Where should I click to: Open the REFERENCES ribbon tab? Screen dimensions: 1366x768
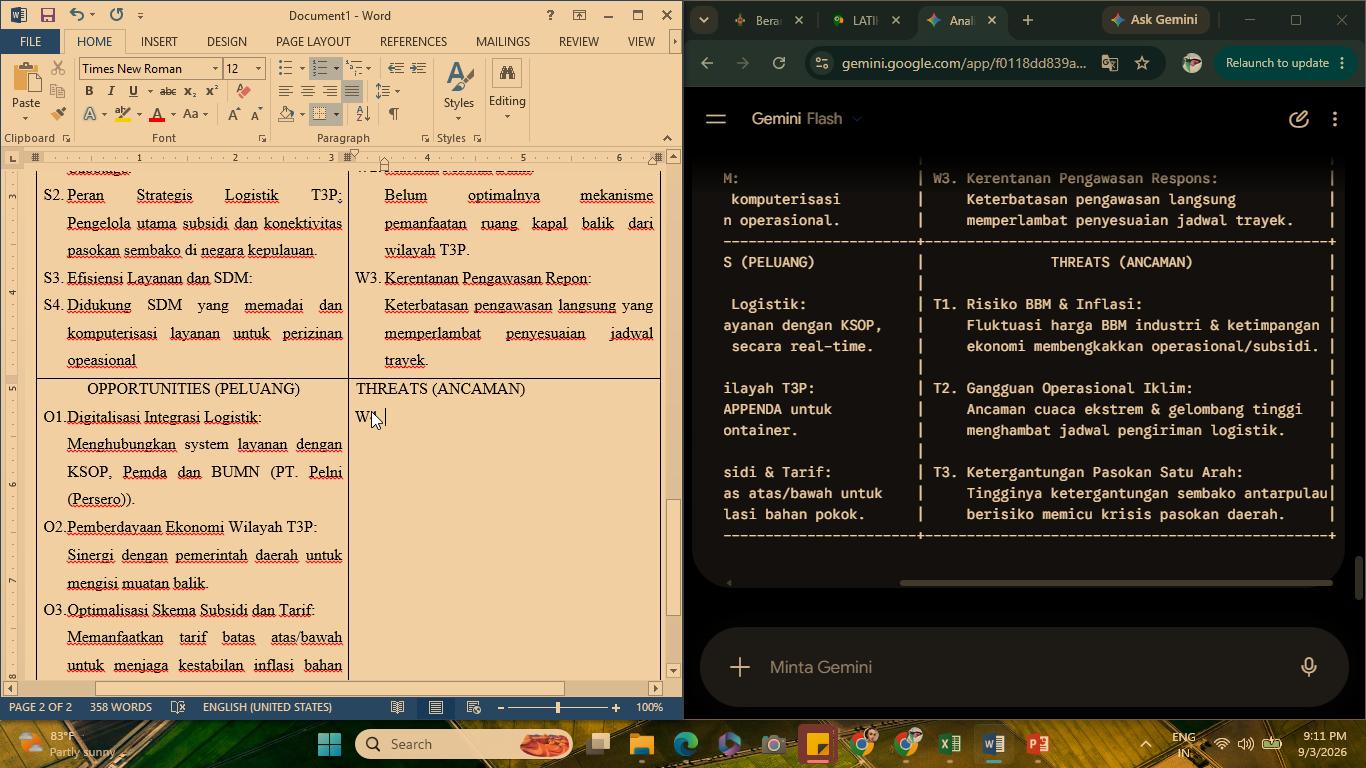click(x=413, y=41)
